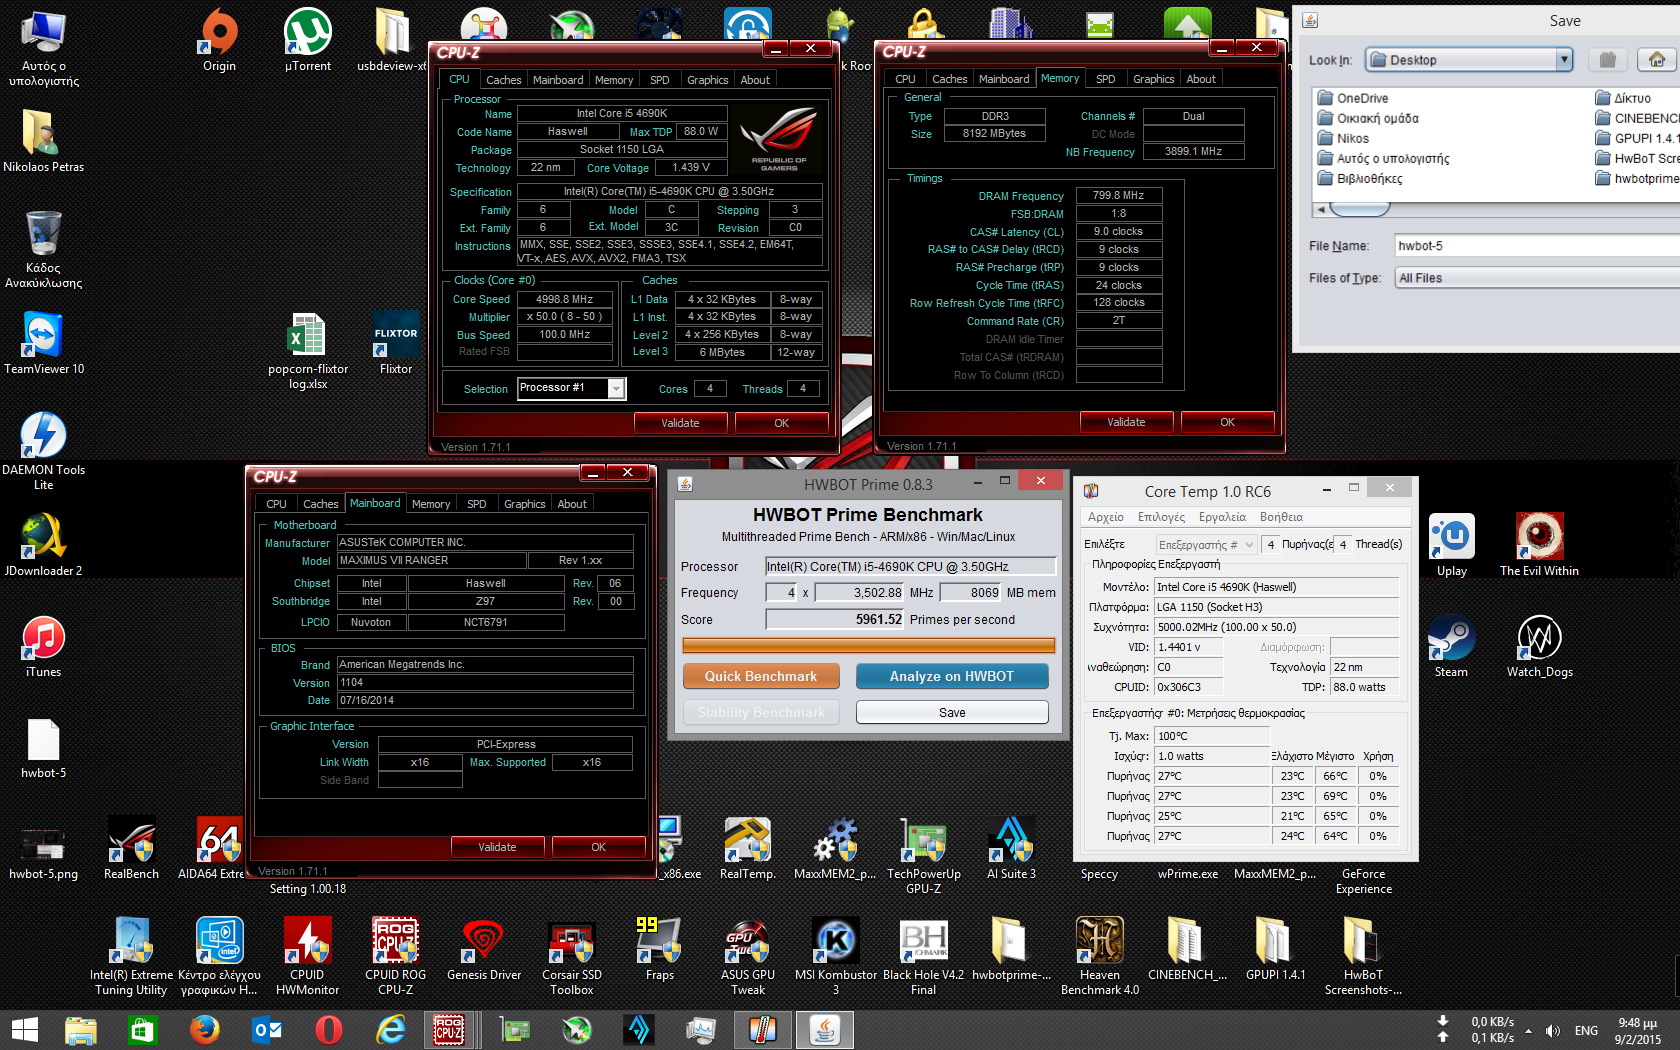This screenshot has height=1050, width=1680.
Task: Open CPUID ROG CPU-Z desktop shortcut
Action: coord(395,956)
